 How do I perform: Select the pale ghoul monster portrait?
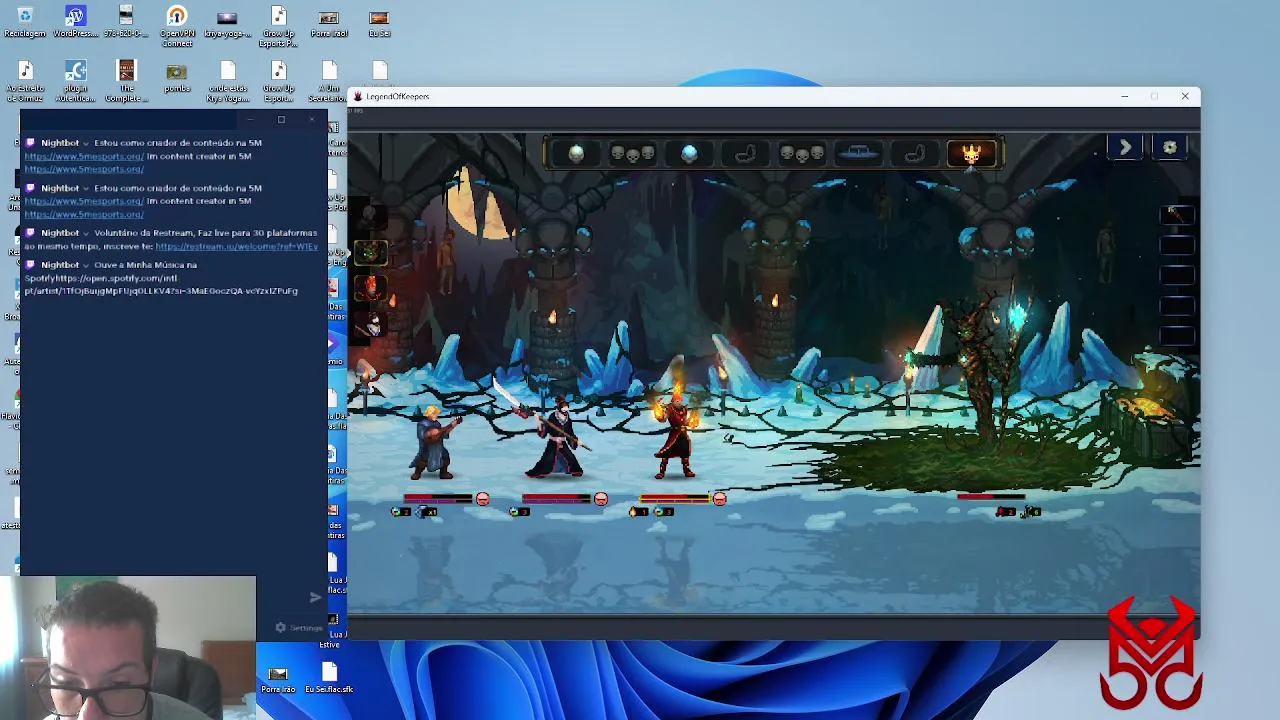tap(371, 324)
